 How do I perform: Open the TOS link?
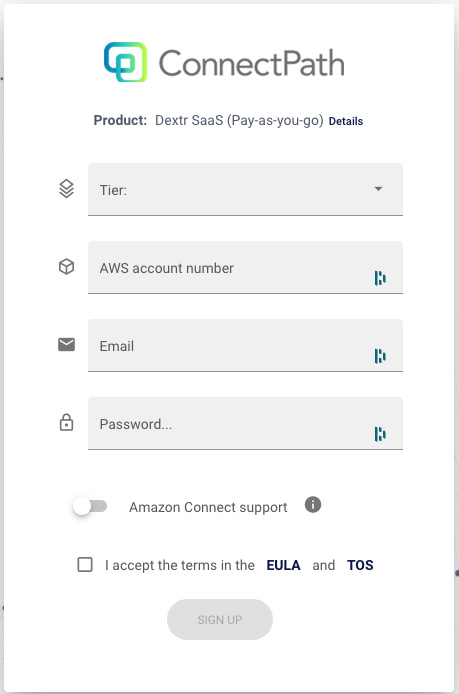coord(360,565)
